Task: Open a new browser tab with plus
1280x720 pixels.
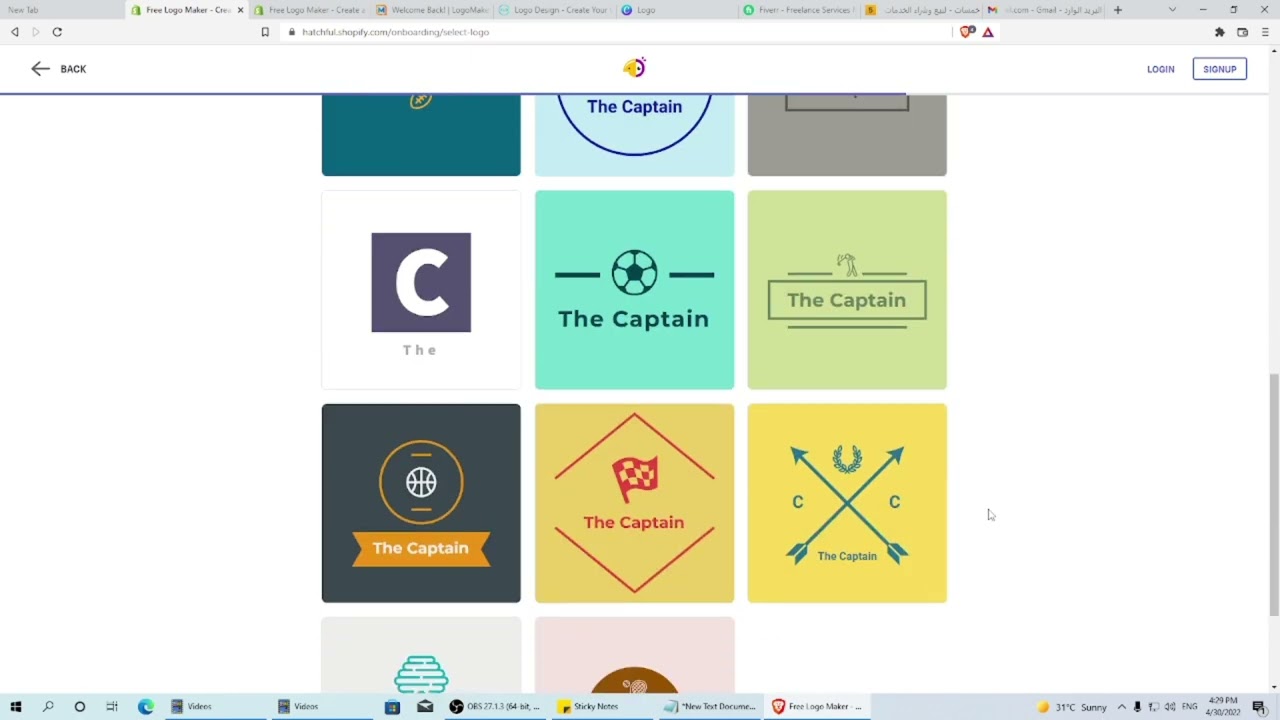Action: tap(1118, 10)
